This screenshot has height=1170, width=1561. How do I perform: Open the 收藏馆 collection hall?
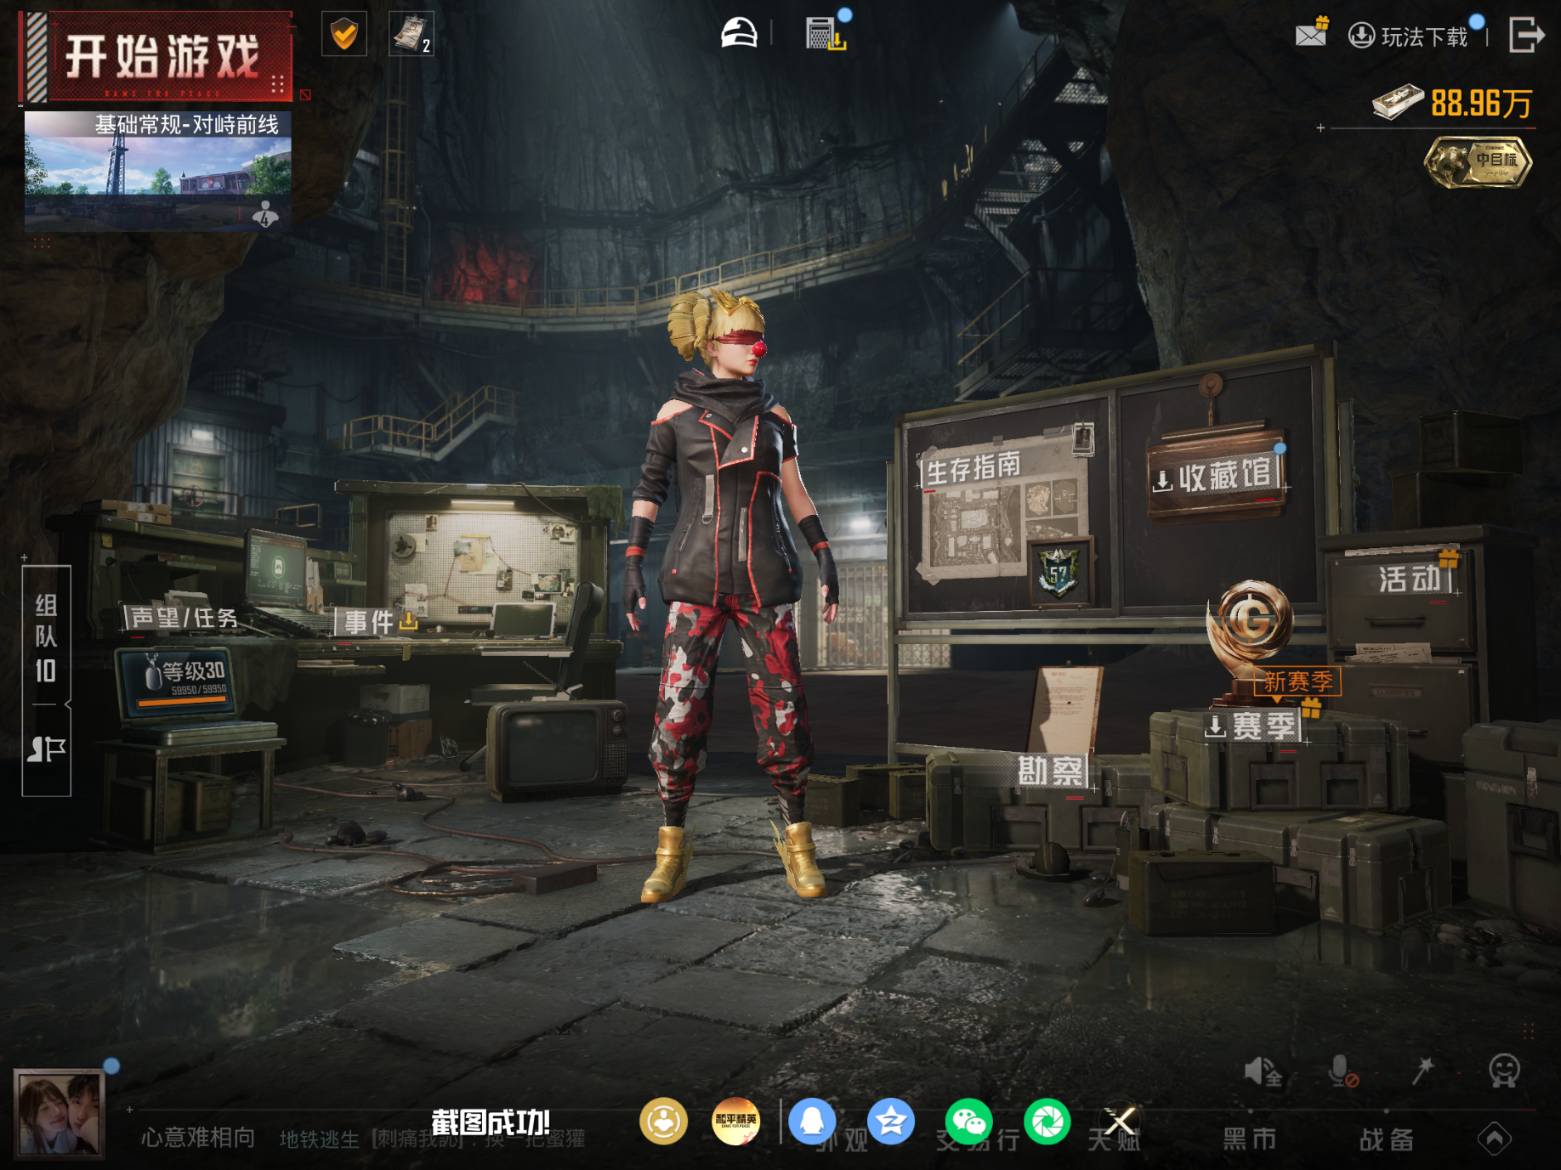(x=1216, y=477)
